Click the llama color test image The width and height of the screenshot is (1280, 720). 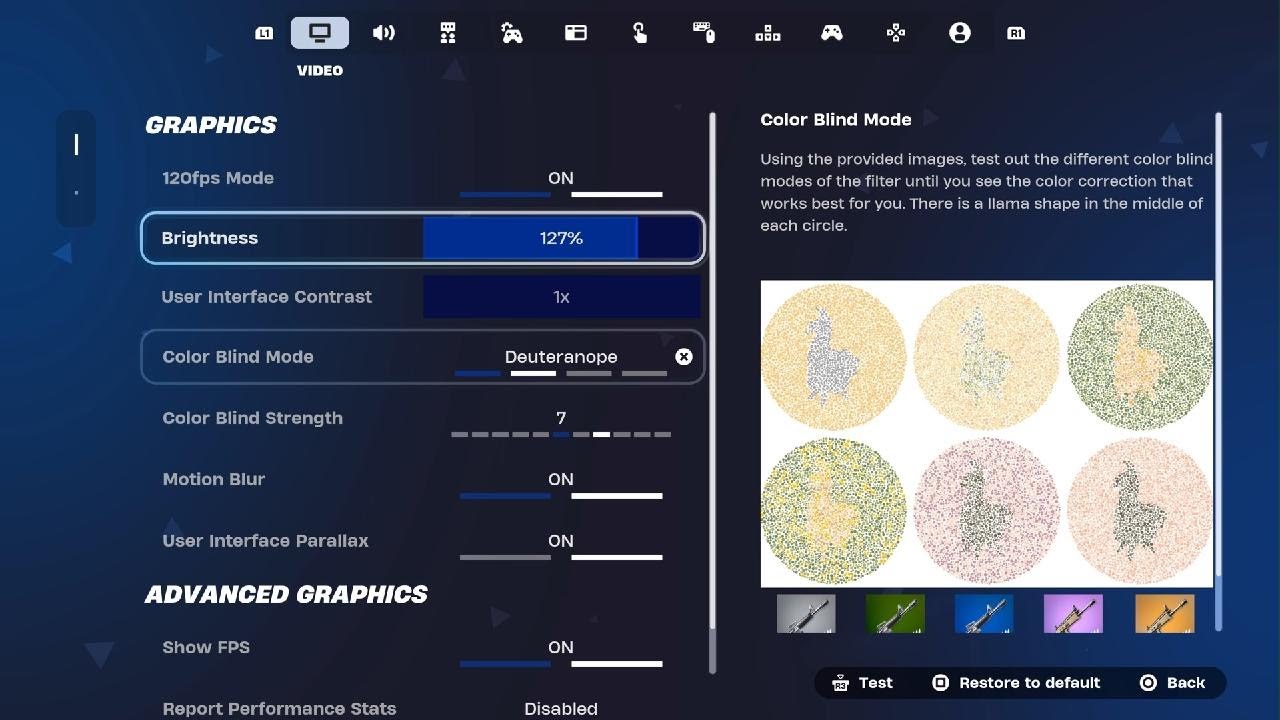click(987, 434)
